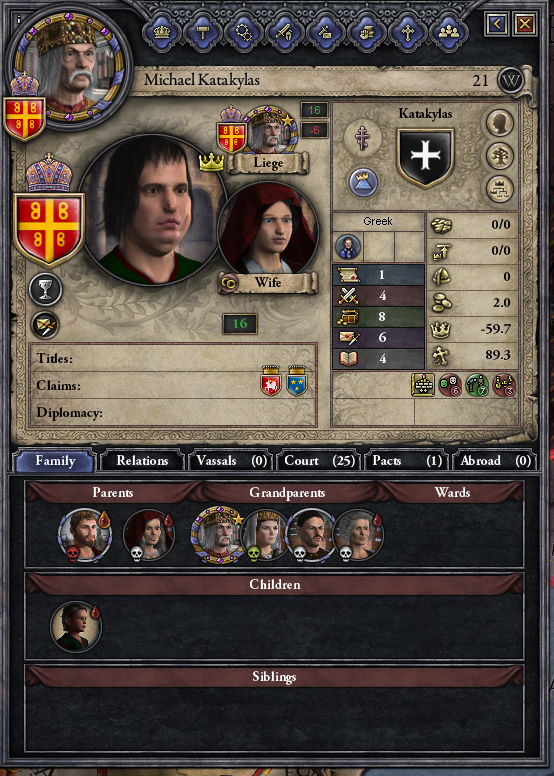The image size is (554, 776).
Task: Click the crown realm toolbar icon
Action: click(162, 33)
